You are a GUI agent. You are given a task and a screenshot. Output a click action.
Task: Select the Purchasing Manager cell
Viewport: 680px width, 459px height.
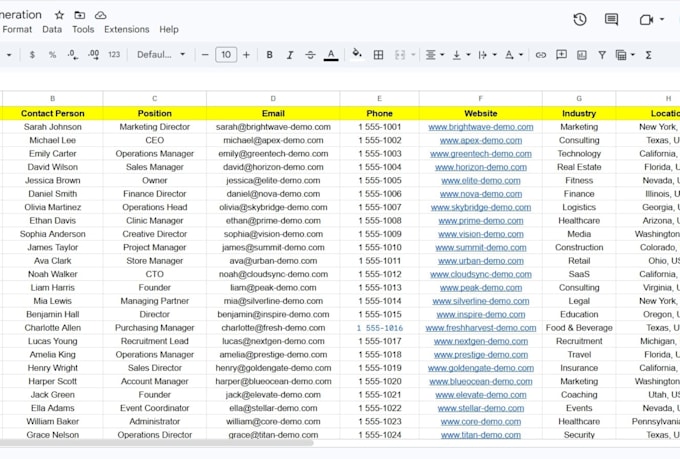click(x=155, y=328)
